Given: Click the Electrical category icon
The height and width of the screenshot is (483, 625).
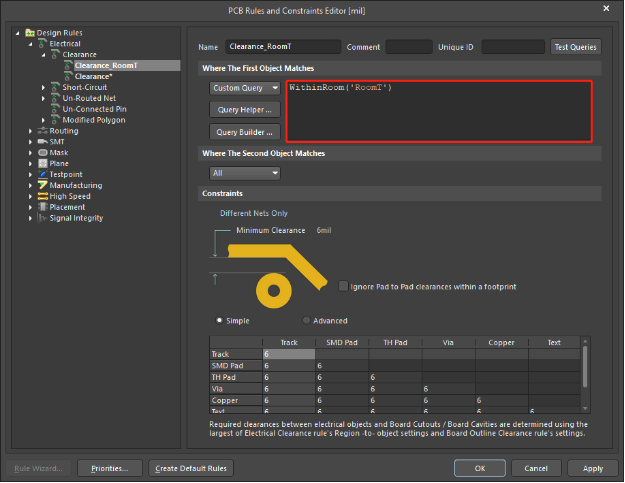Looking at the screenshot, I should coord(43,43).
